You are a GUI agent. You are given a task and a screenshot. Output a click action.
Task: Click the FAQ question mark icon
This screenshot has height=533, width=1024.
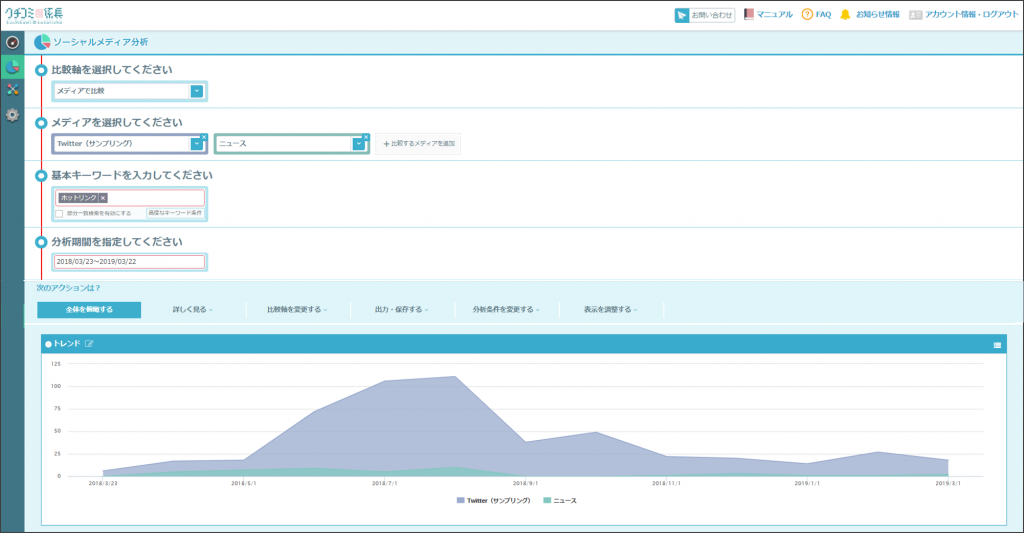click(807, 14)
